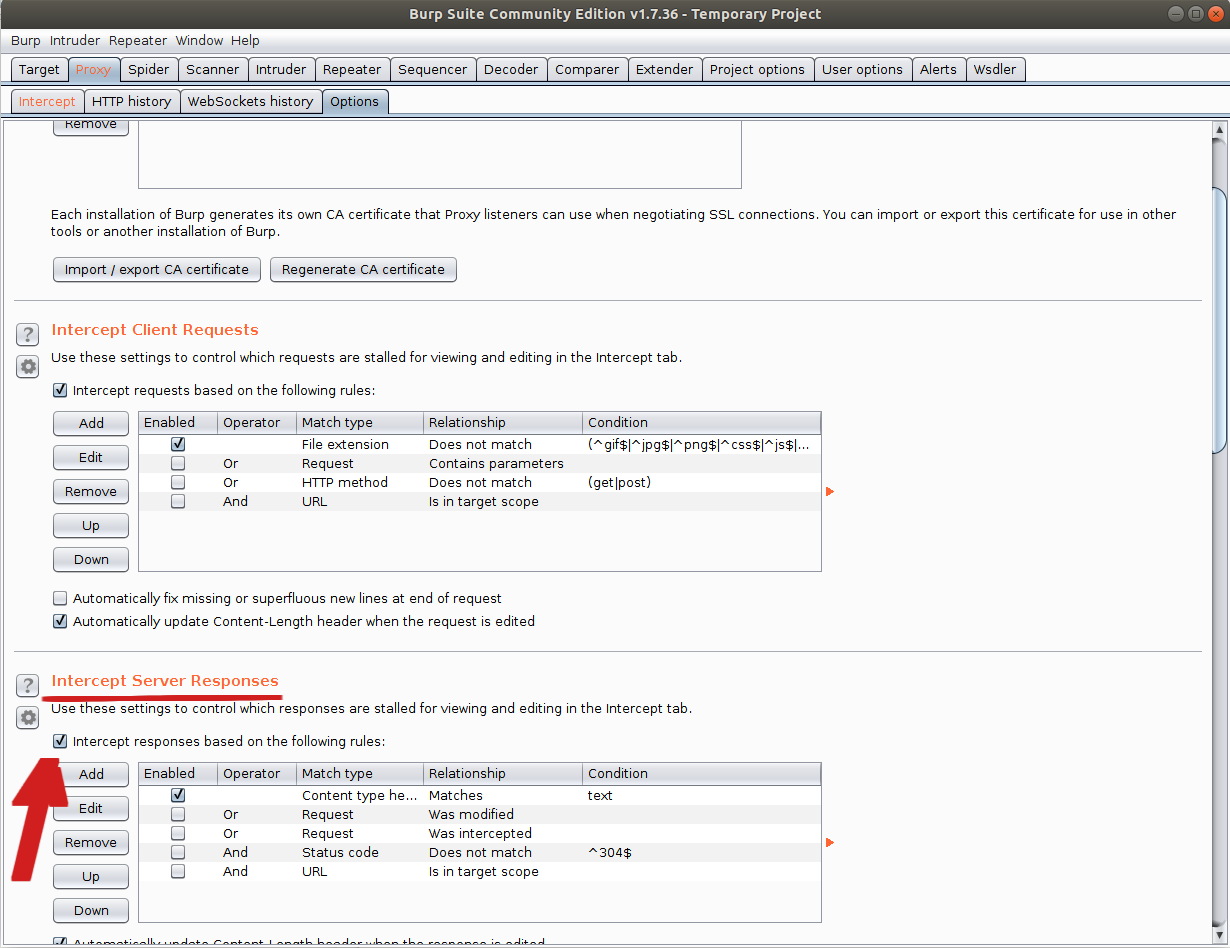Screen dimensions: 1230x948
Task: Open help for Intercept Client Requests
Action: point(28,334)
